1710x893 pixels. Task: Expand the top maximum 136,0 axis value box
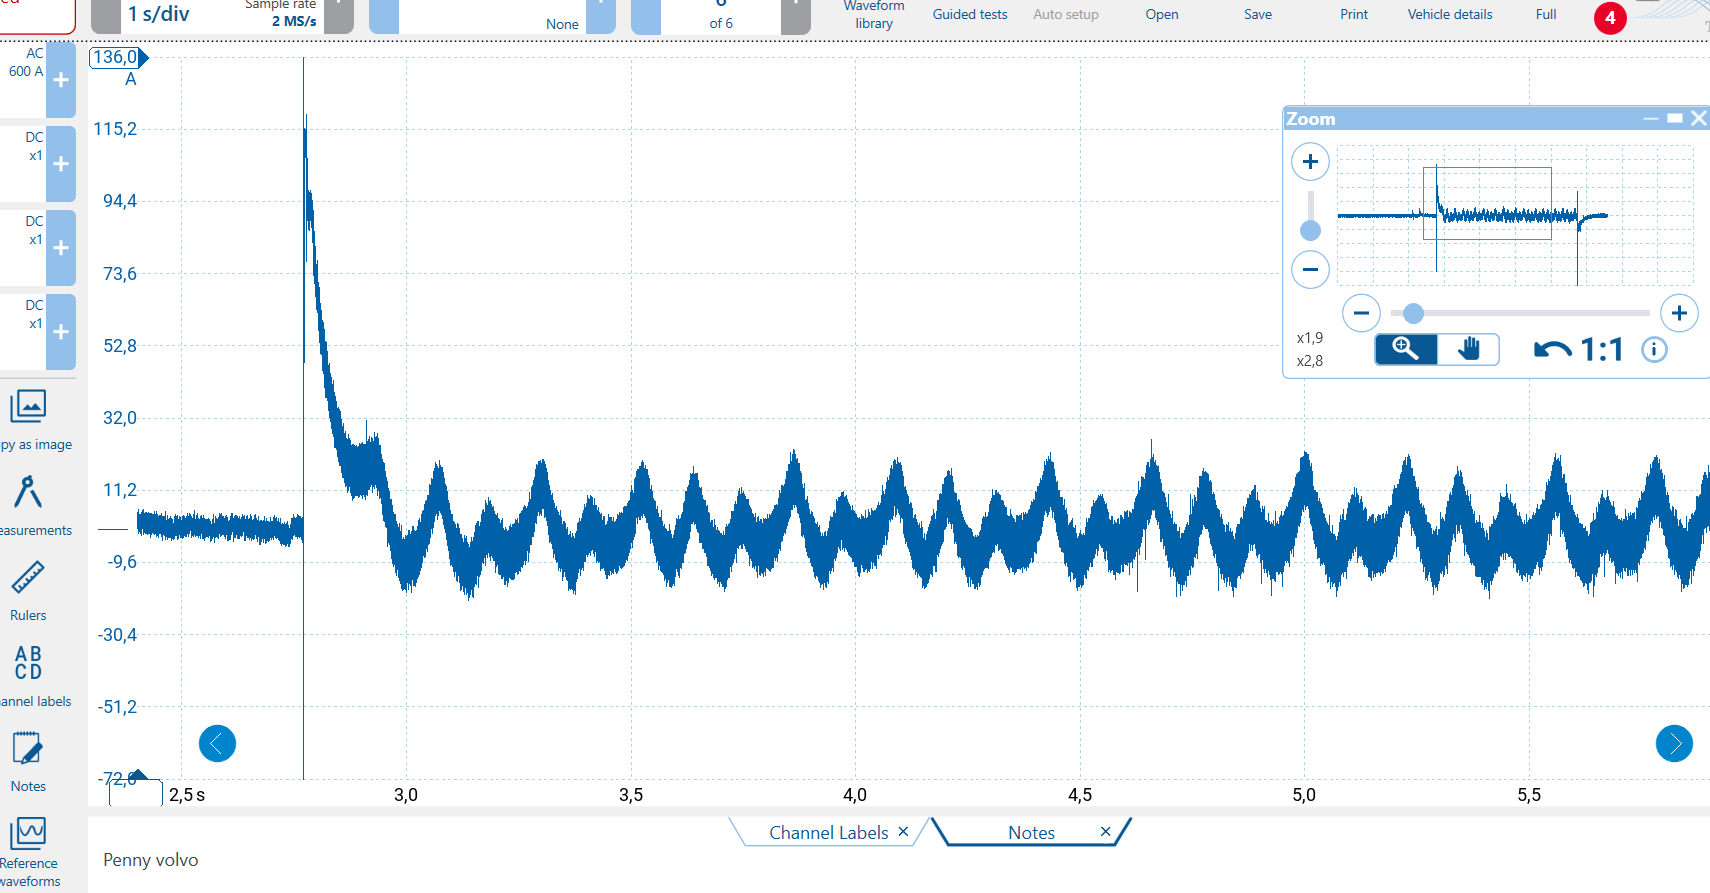tap(116, 57)
